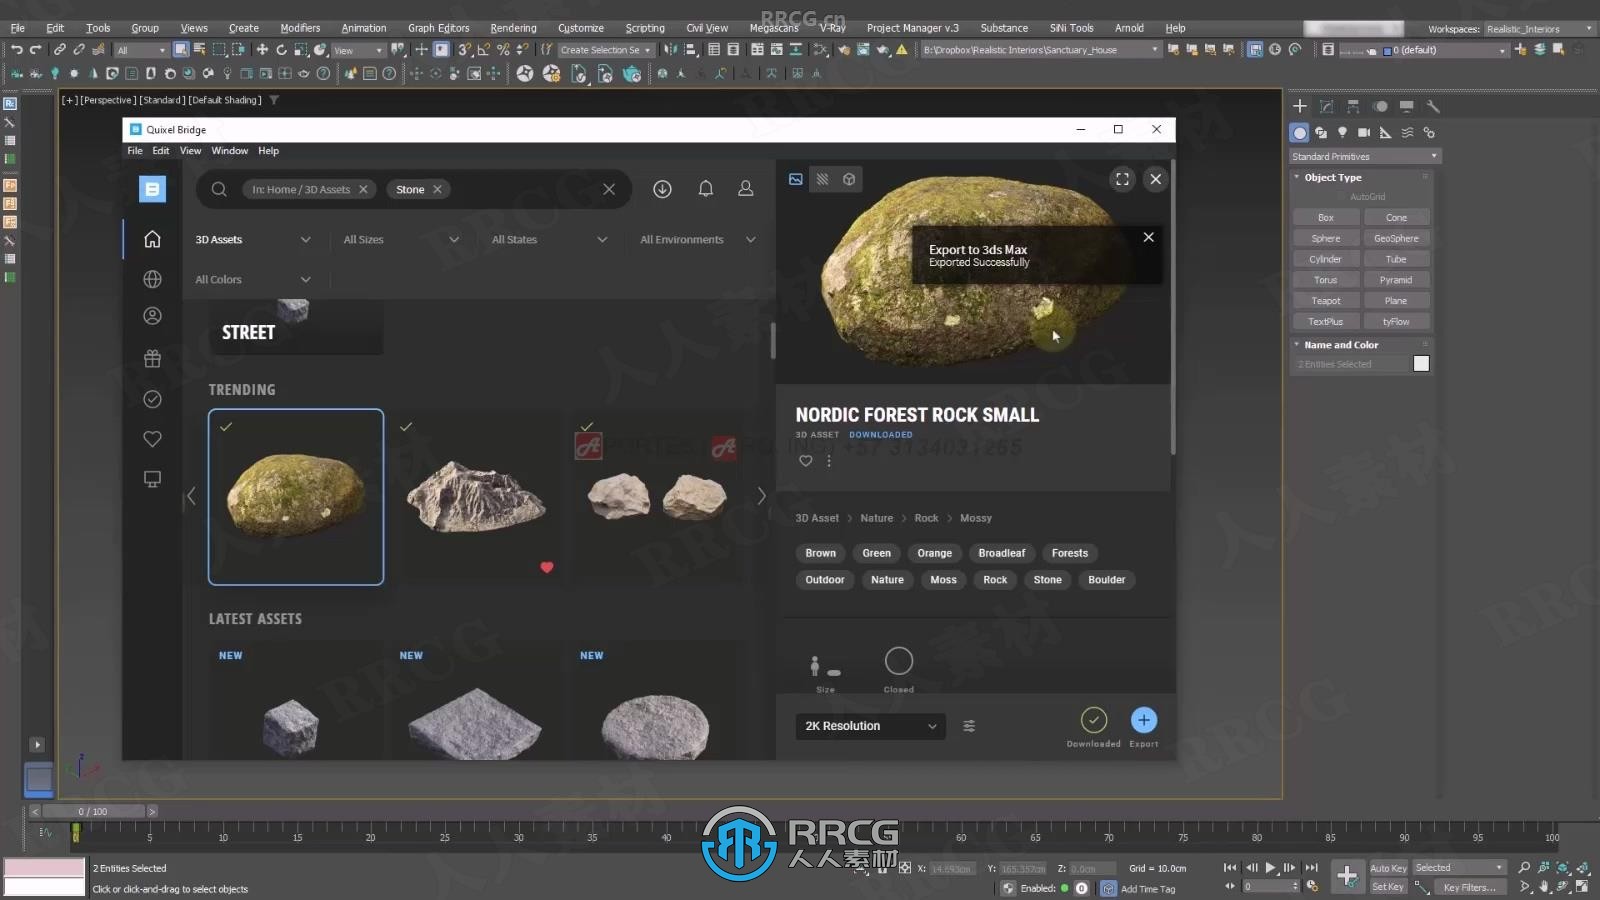Open the 2K Resolution dropdown
1600x900 pixels.
(x=870, y=726)
